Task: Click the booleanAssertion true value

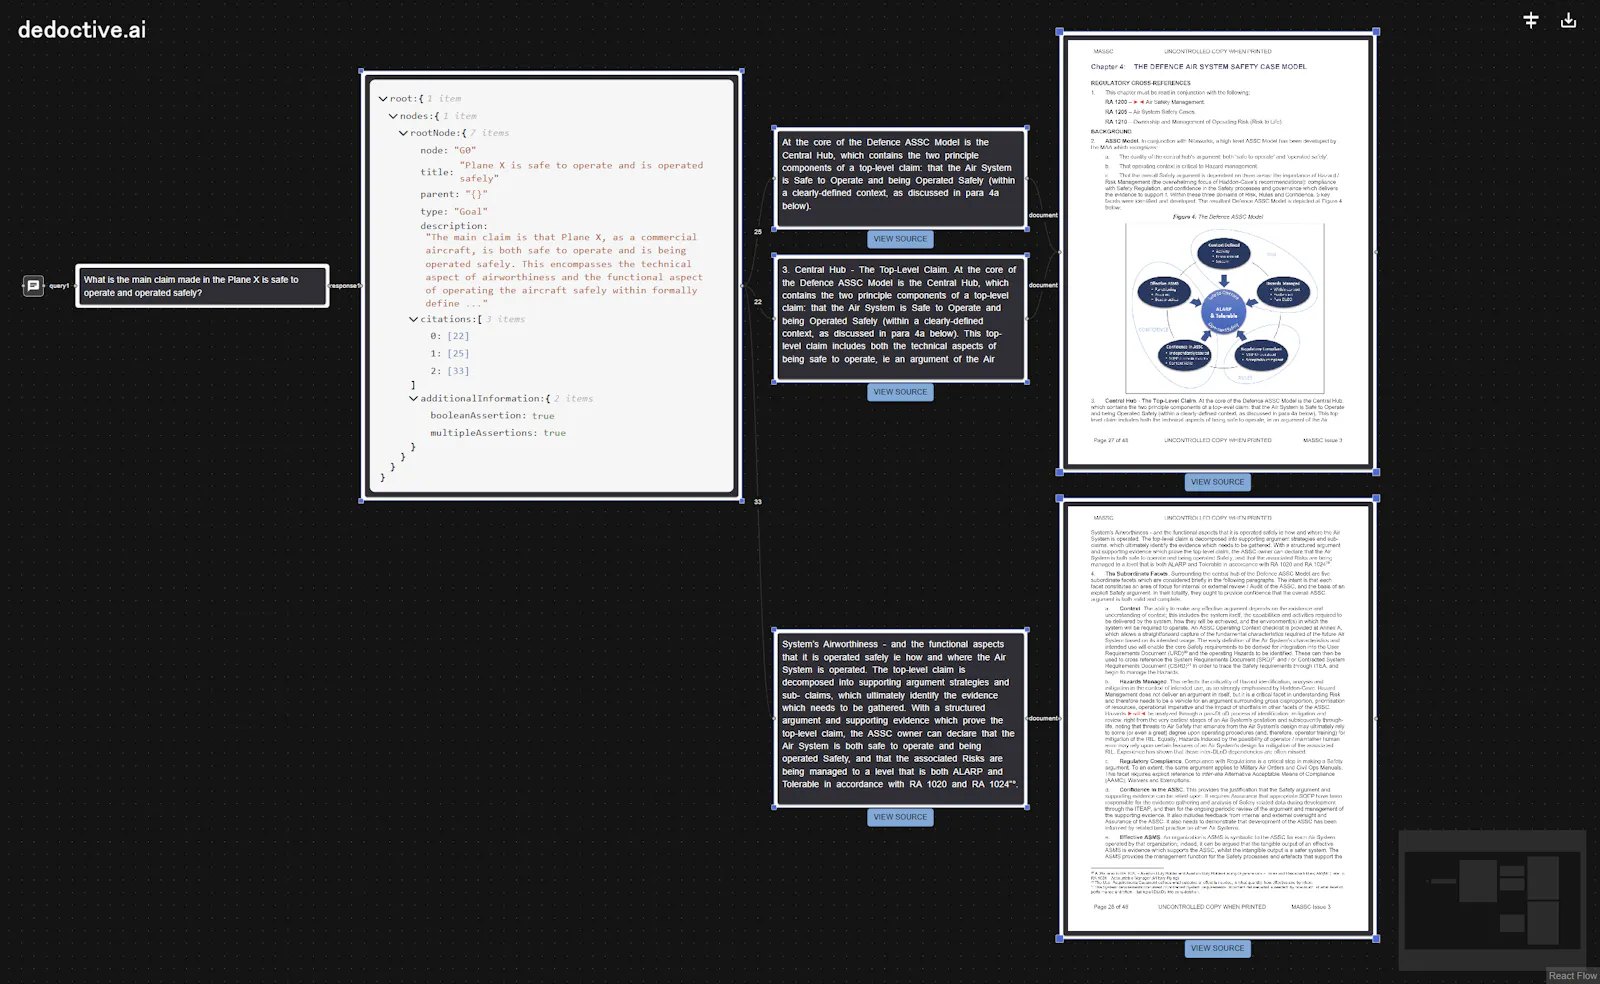Action: coord(543,416)
